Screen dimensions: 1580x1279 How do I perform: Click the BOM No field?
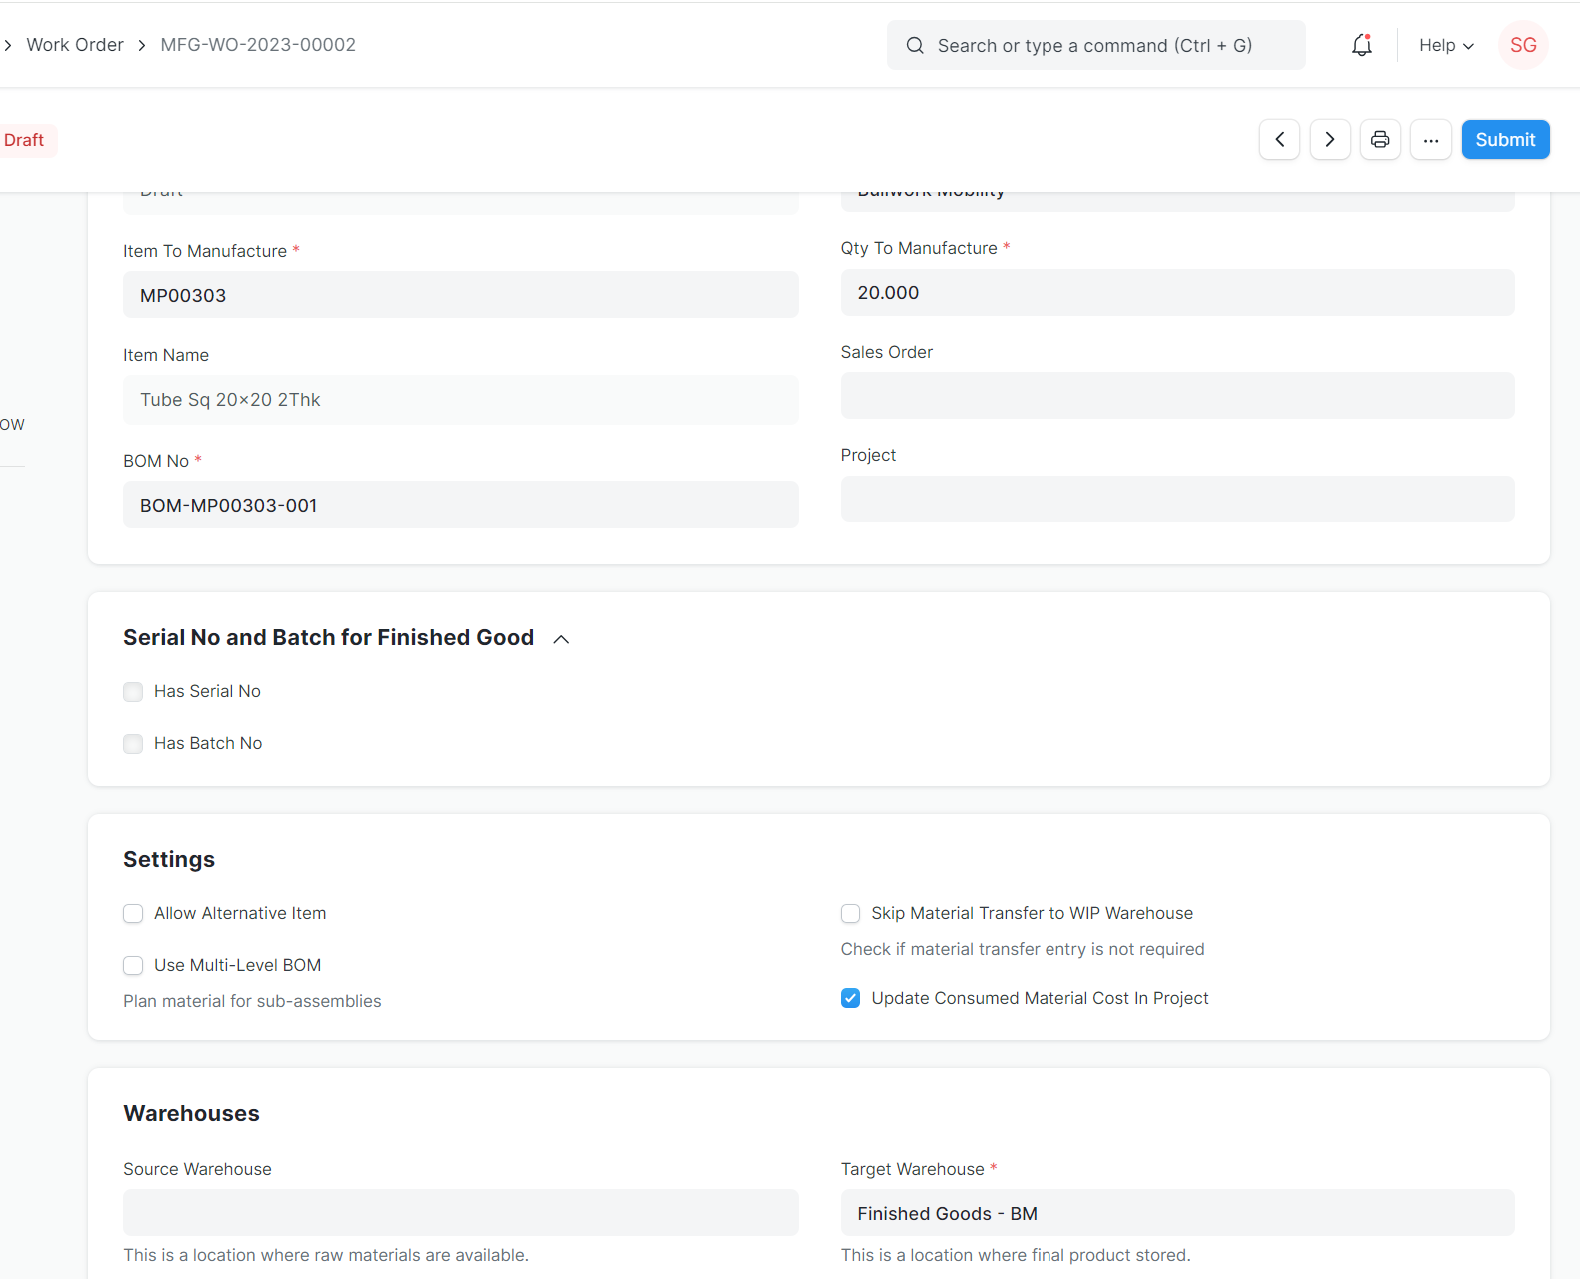pos(460,505)
